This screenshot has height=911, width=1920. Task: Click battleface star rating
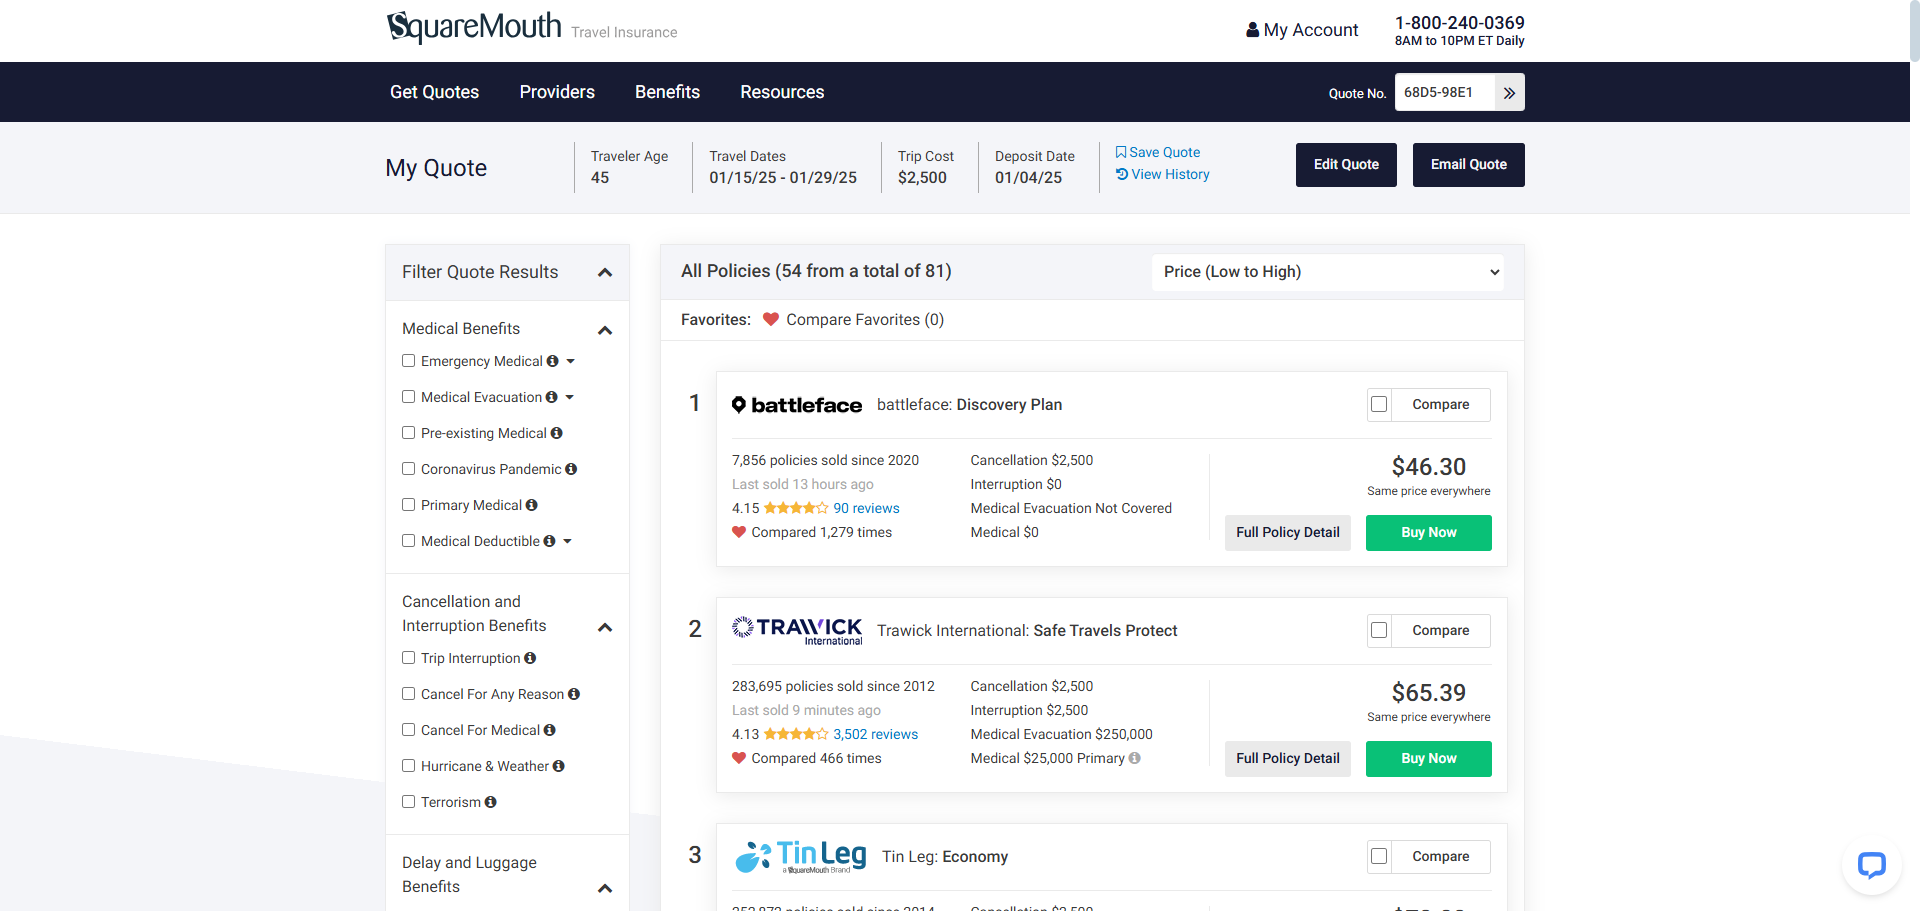coord(796,508)
